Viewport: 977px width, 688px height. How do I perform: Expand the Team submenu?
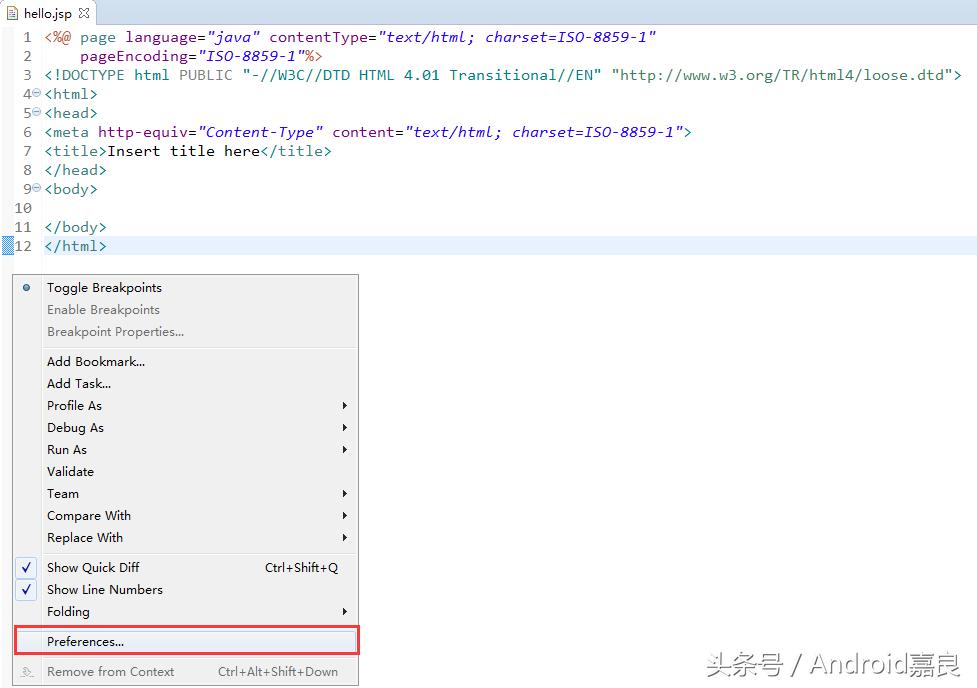pos(63,493)
